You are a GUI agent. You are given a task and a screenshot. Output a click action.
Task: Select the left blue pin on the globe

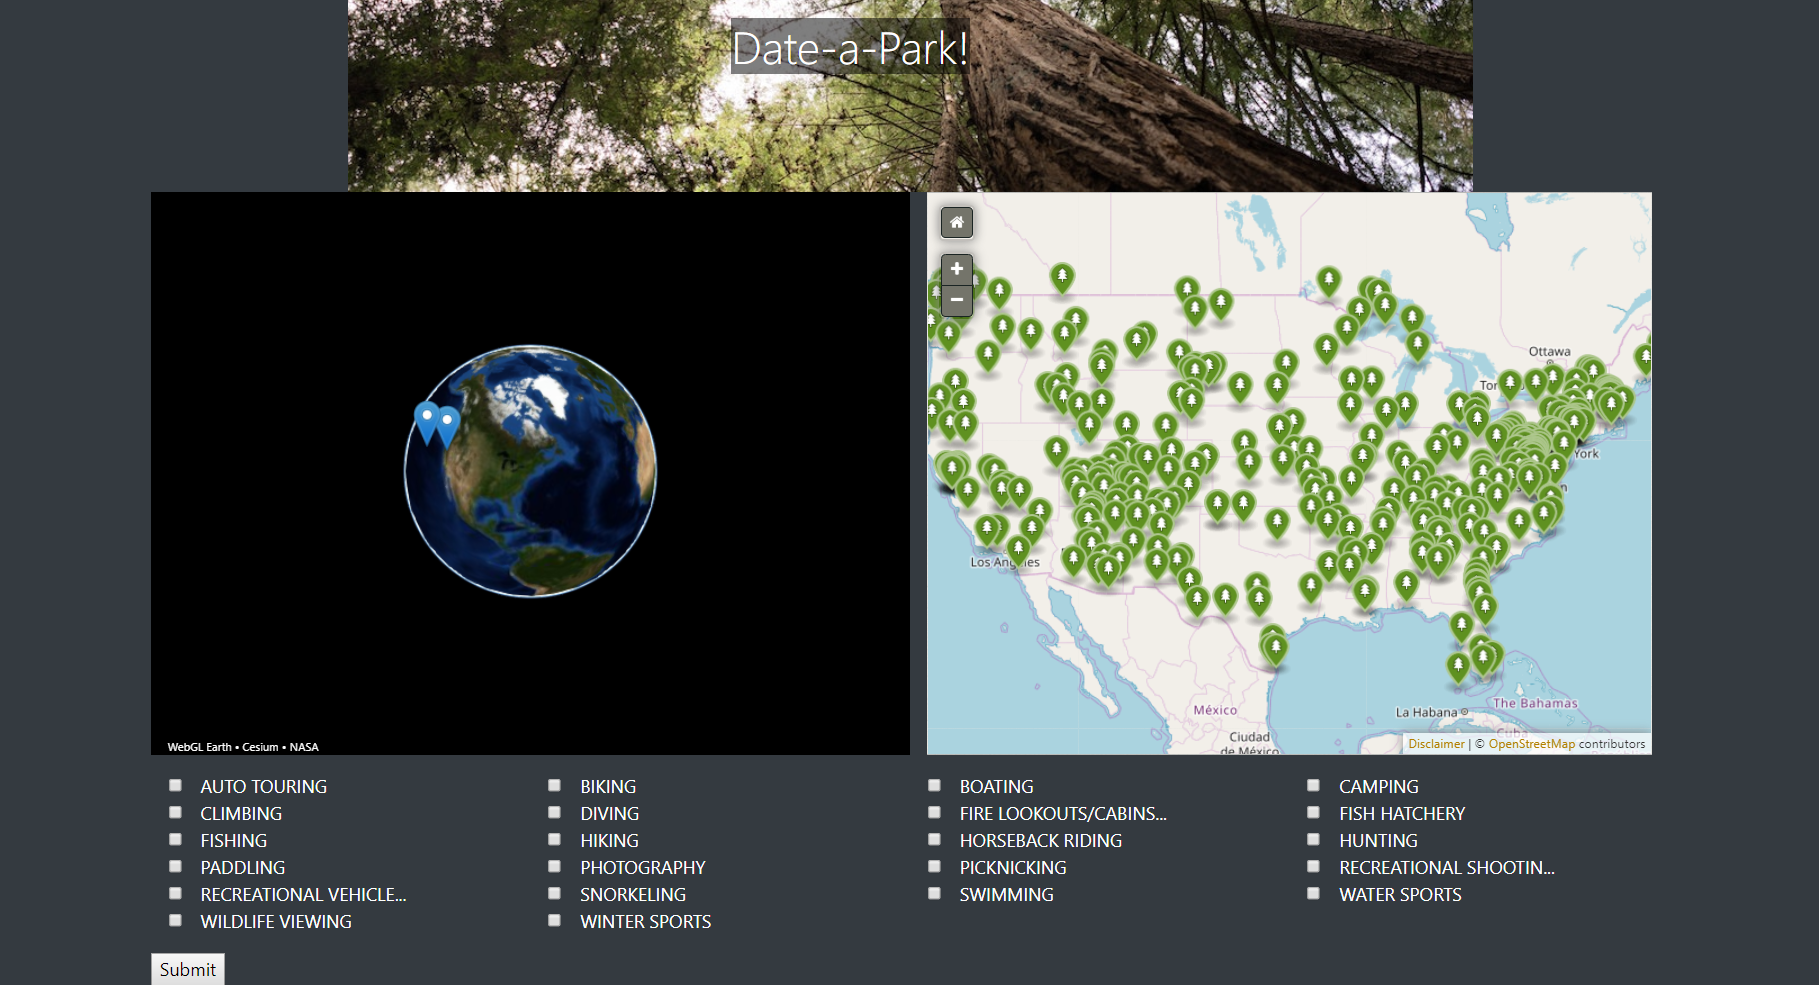tap(427, 422)
